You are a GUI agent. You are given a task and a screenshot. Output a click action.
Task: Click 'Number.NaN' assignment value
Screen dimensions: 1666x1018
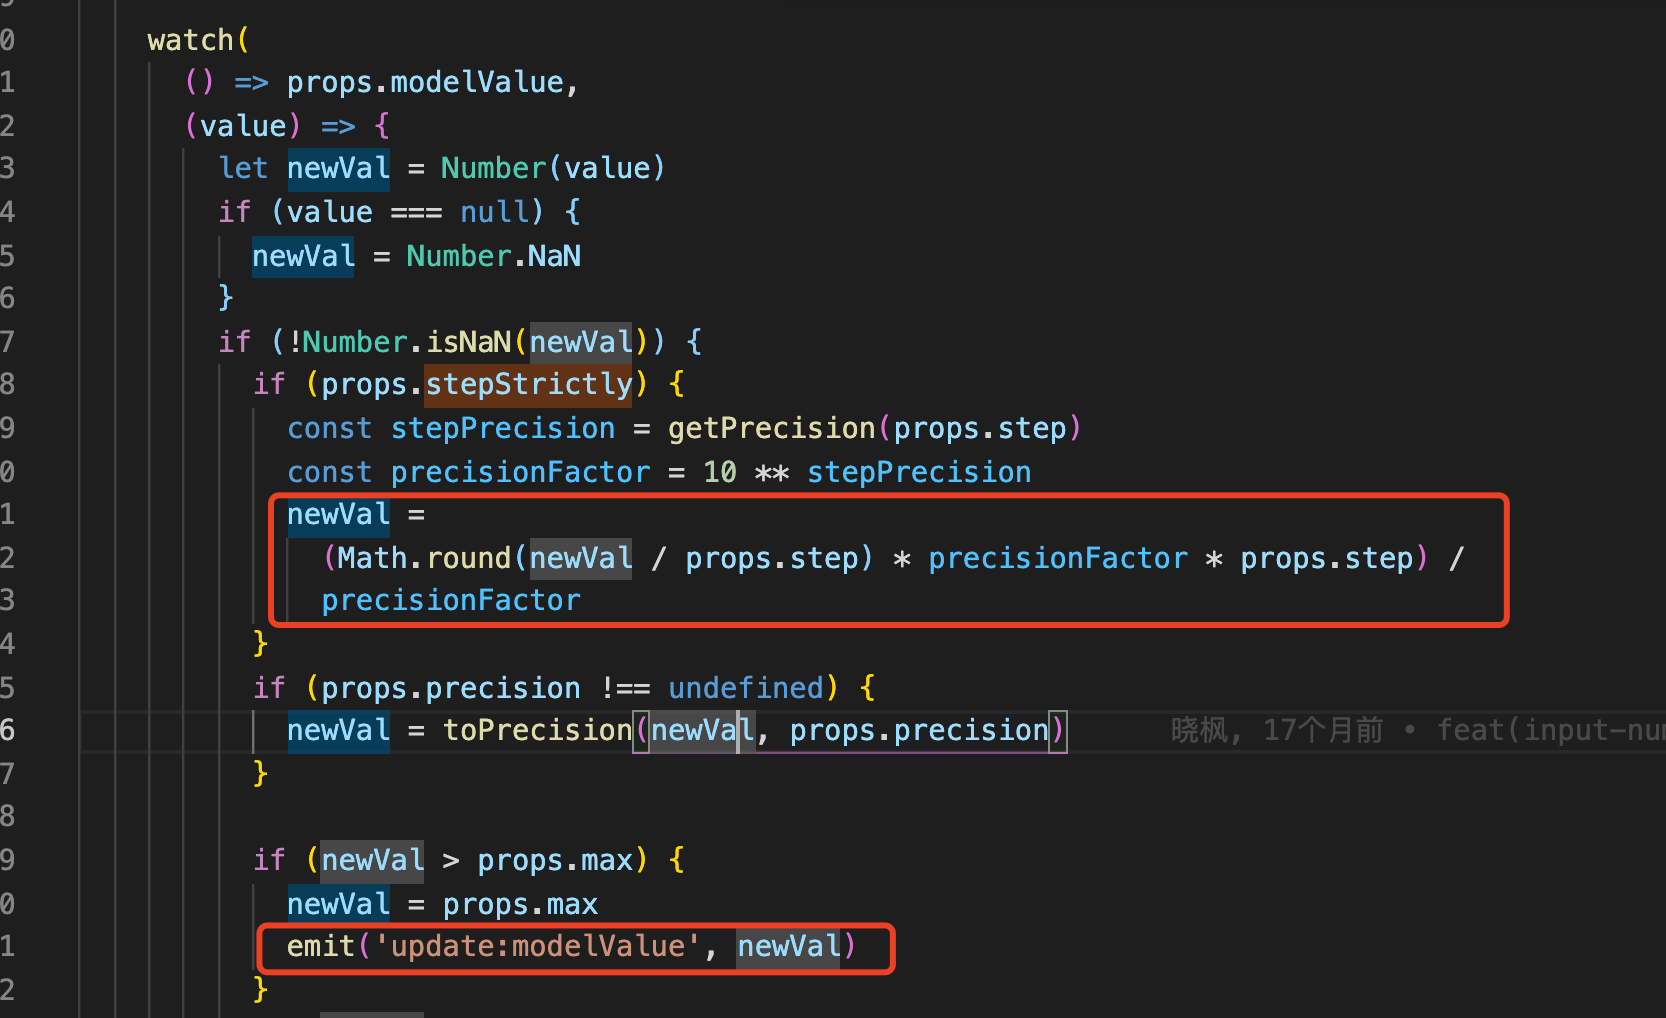(493, 256)
